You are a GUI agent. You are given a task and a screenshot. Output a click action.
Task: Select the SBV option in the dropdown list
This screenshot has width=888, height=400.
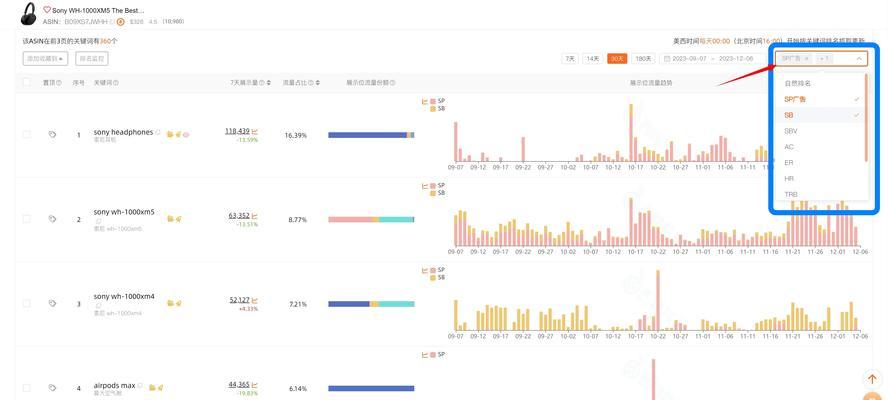point(820,131)
